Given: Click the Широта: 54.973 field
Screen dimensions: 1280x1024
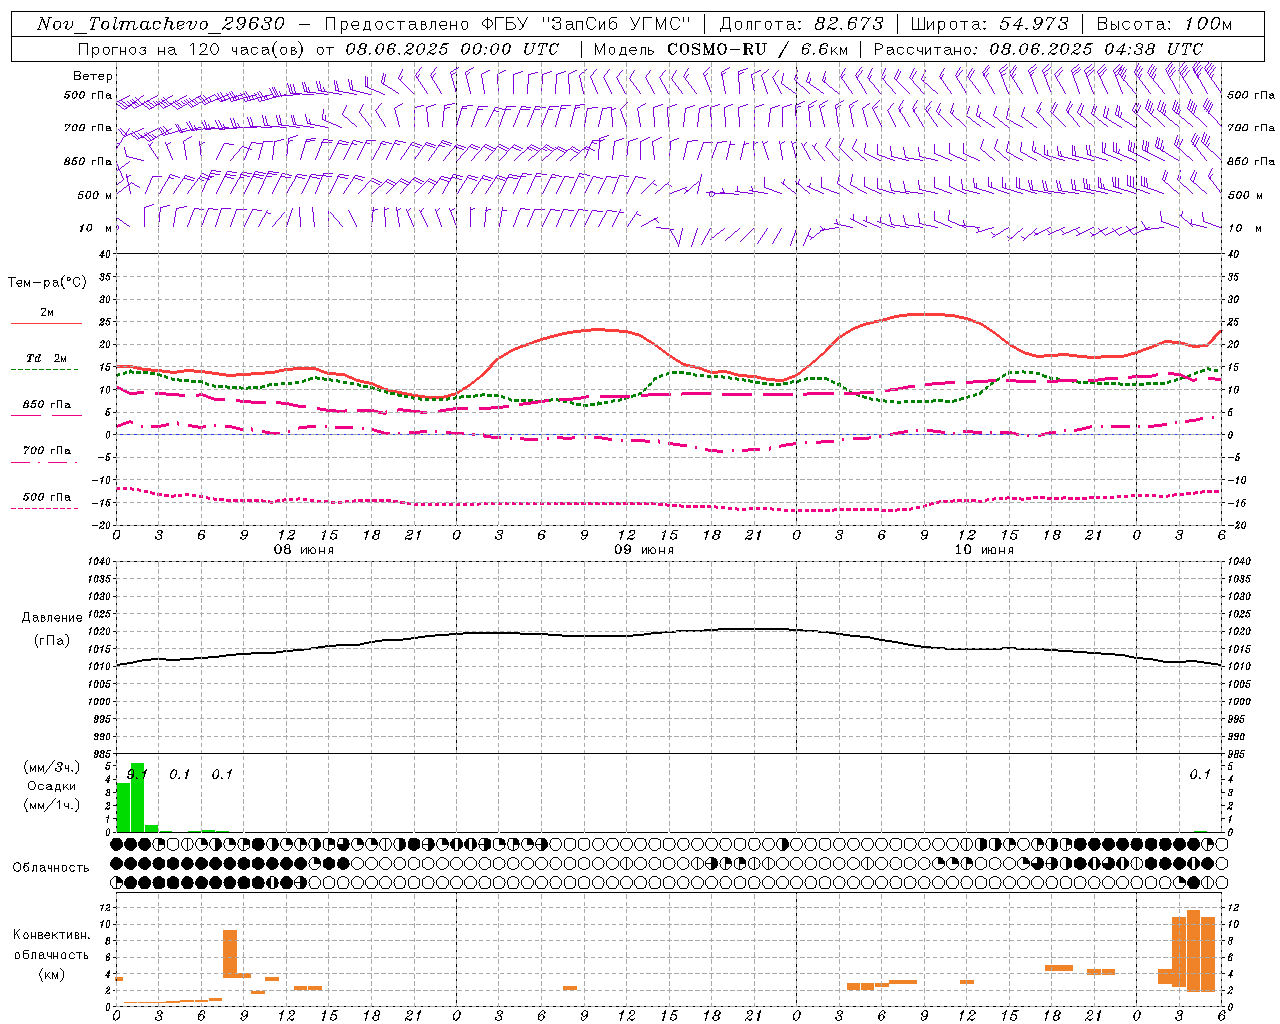Looking at the screenshot, I should pos(989,24).
